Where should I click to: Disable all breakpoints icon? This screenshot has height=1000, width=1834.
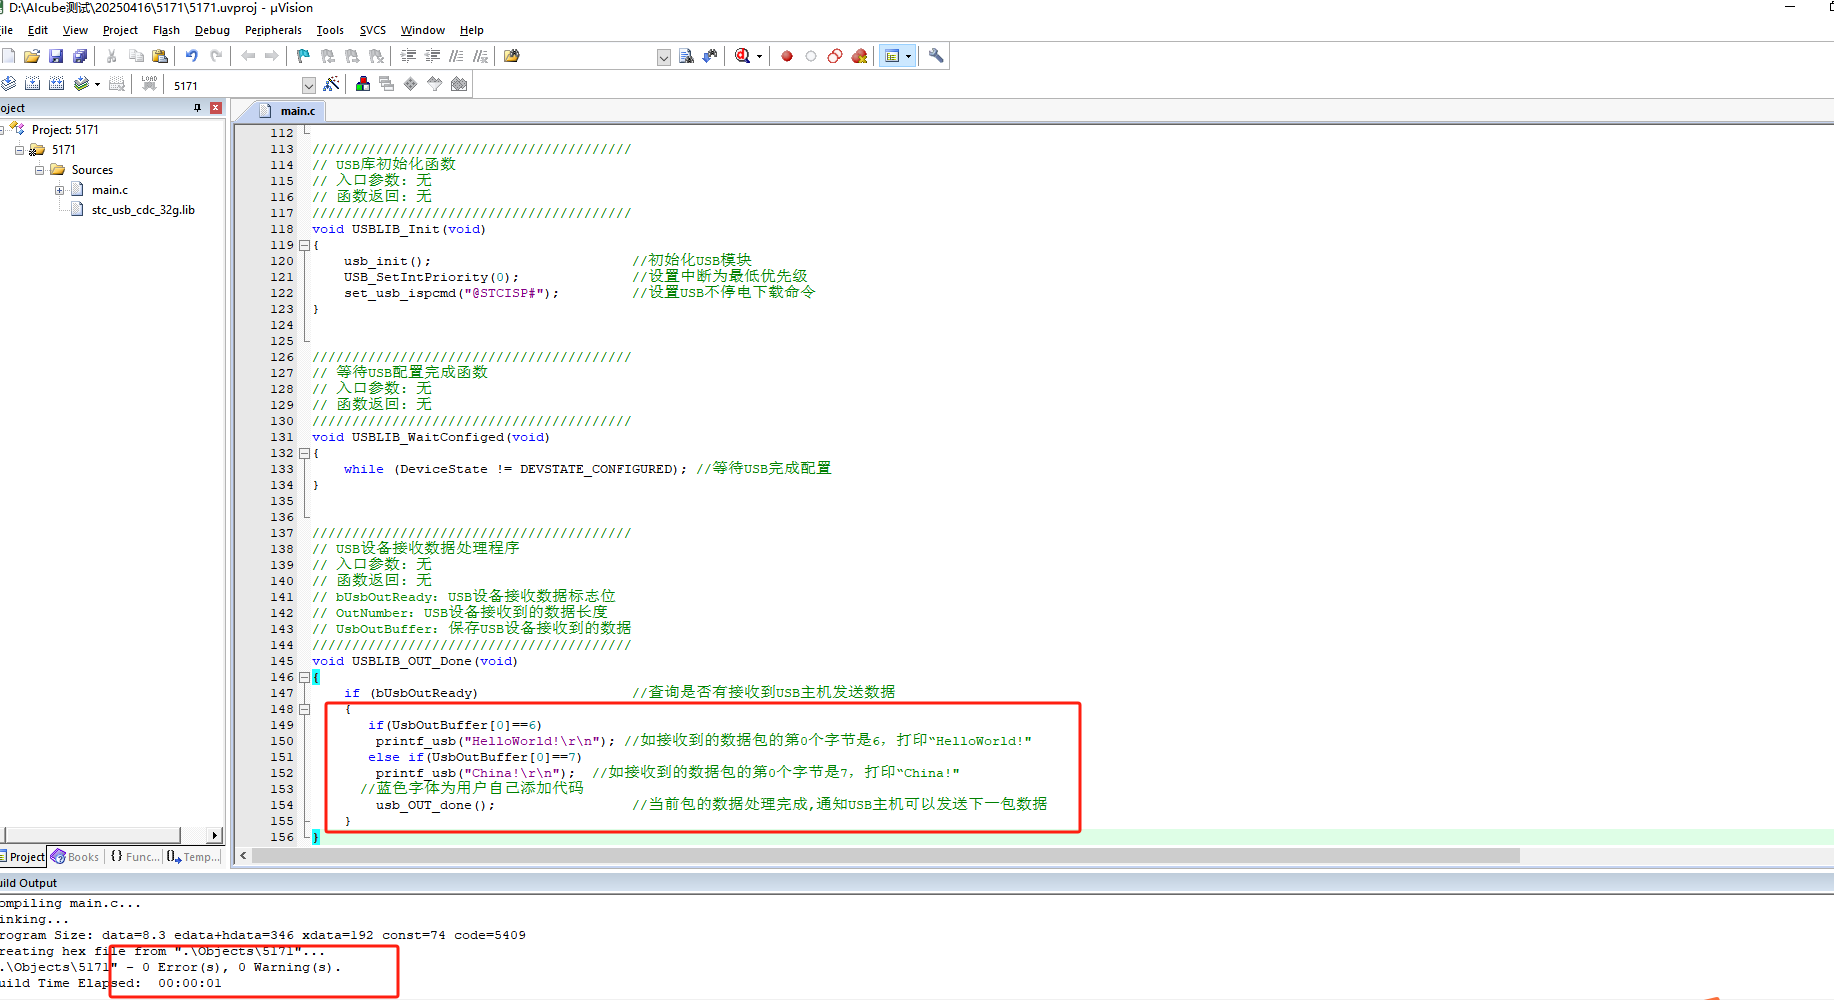[835, 56]
